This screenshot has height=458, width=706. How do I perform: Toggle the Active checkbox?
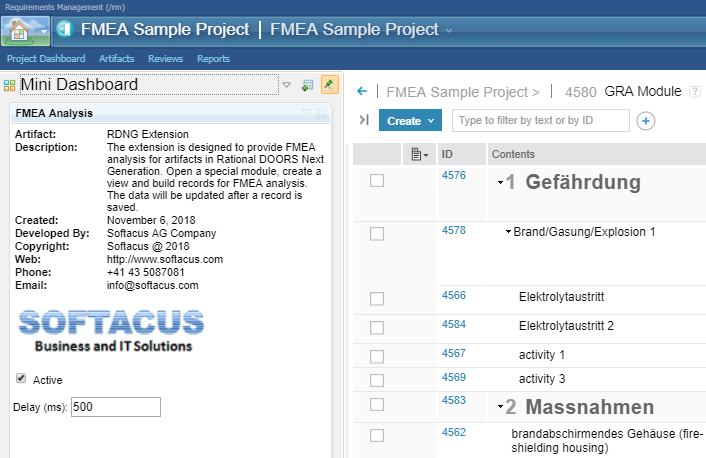click(21, 378)
